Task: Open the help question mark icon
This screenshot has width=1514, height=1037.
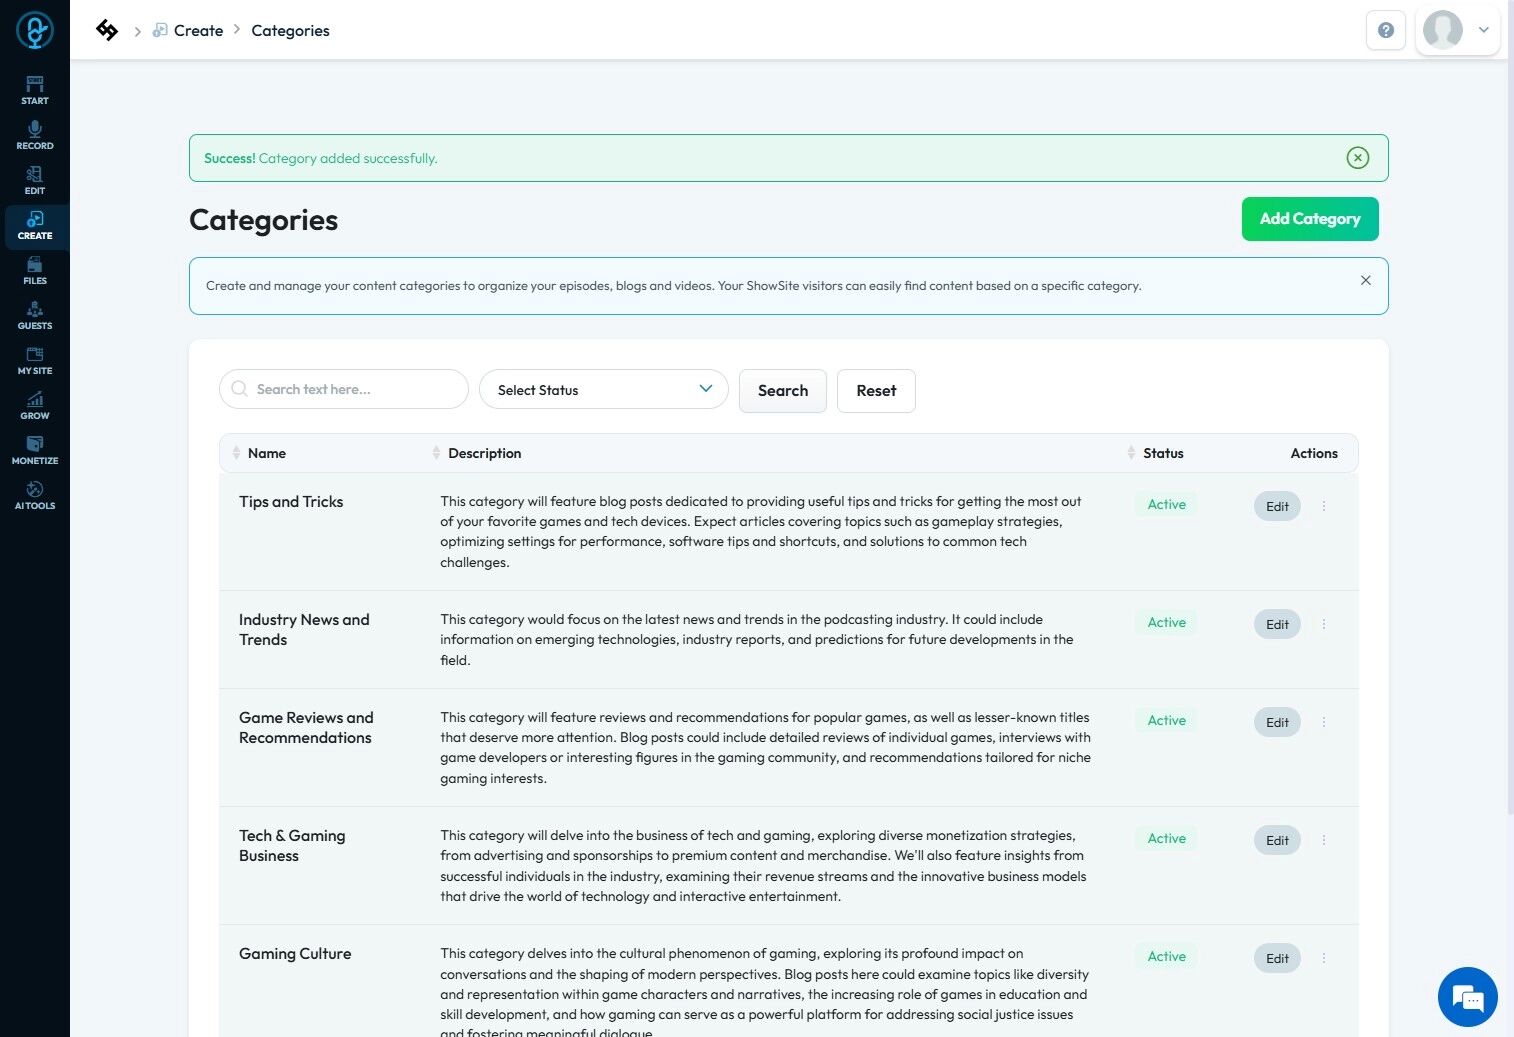Action: tap(1386, 30)
